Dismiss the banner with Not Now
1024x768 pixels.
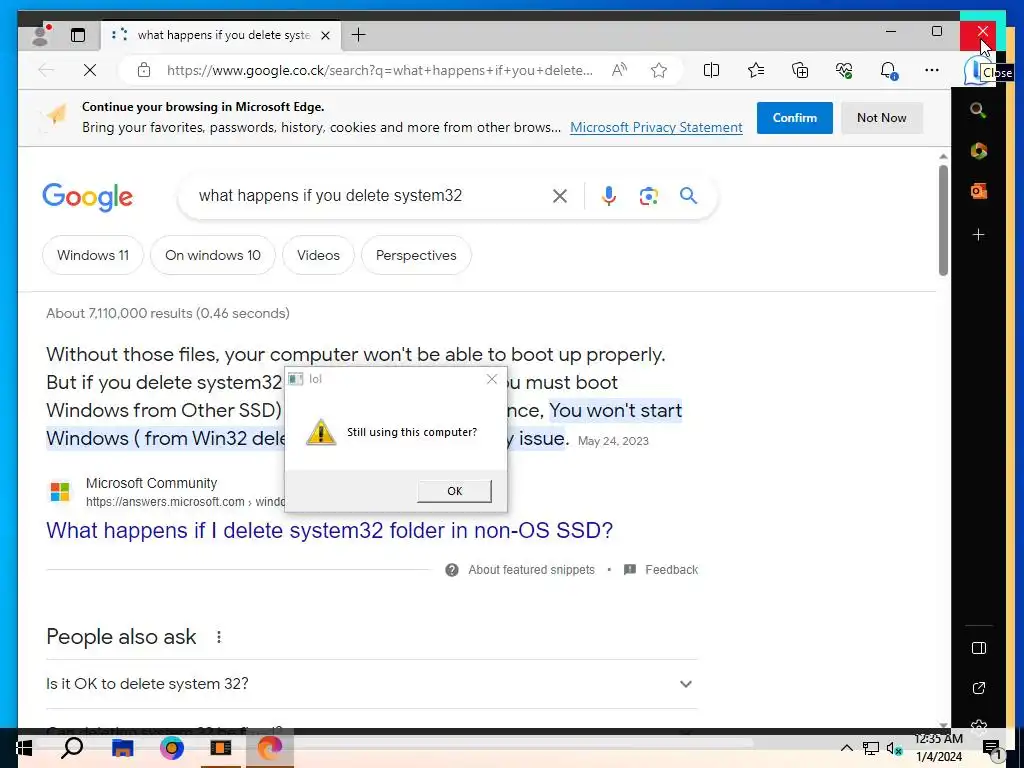882,118
